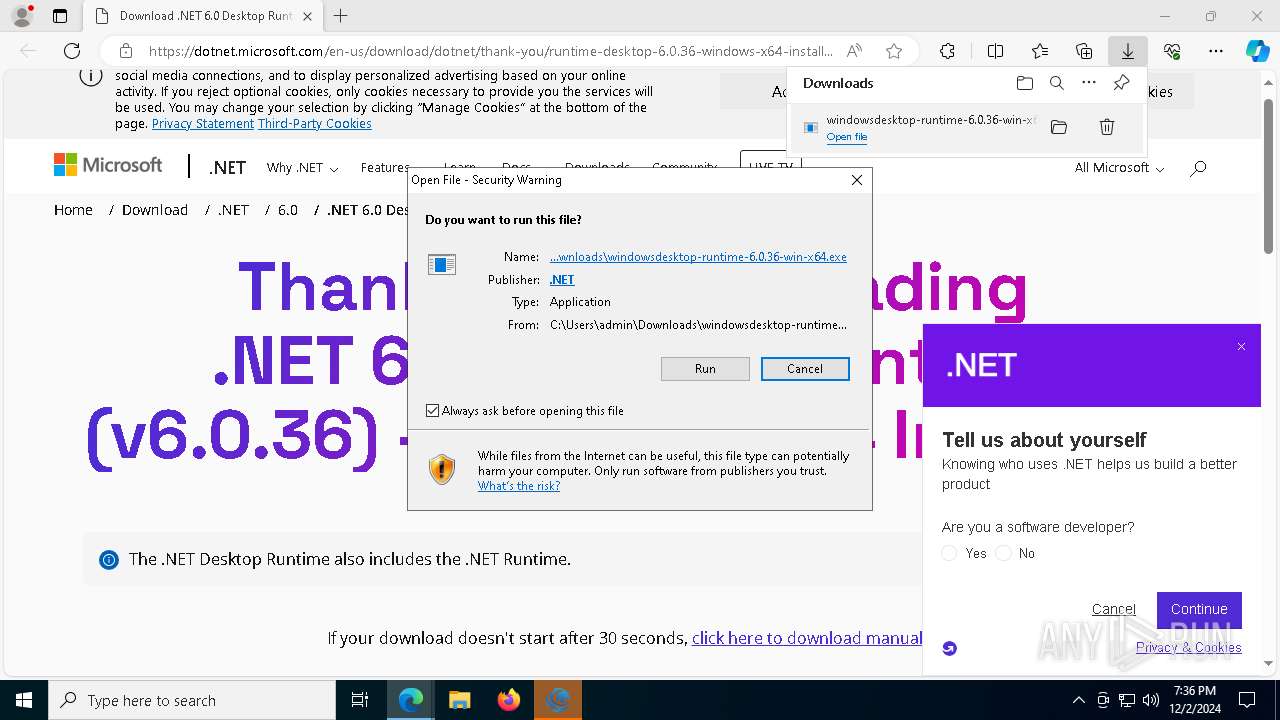This screenshot has width=1280, height=720.
Task: Click the Edge profile avatar icon
Action: 22,16
